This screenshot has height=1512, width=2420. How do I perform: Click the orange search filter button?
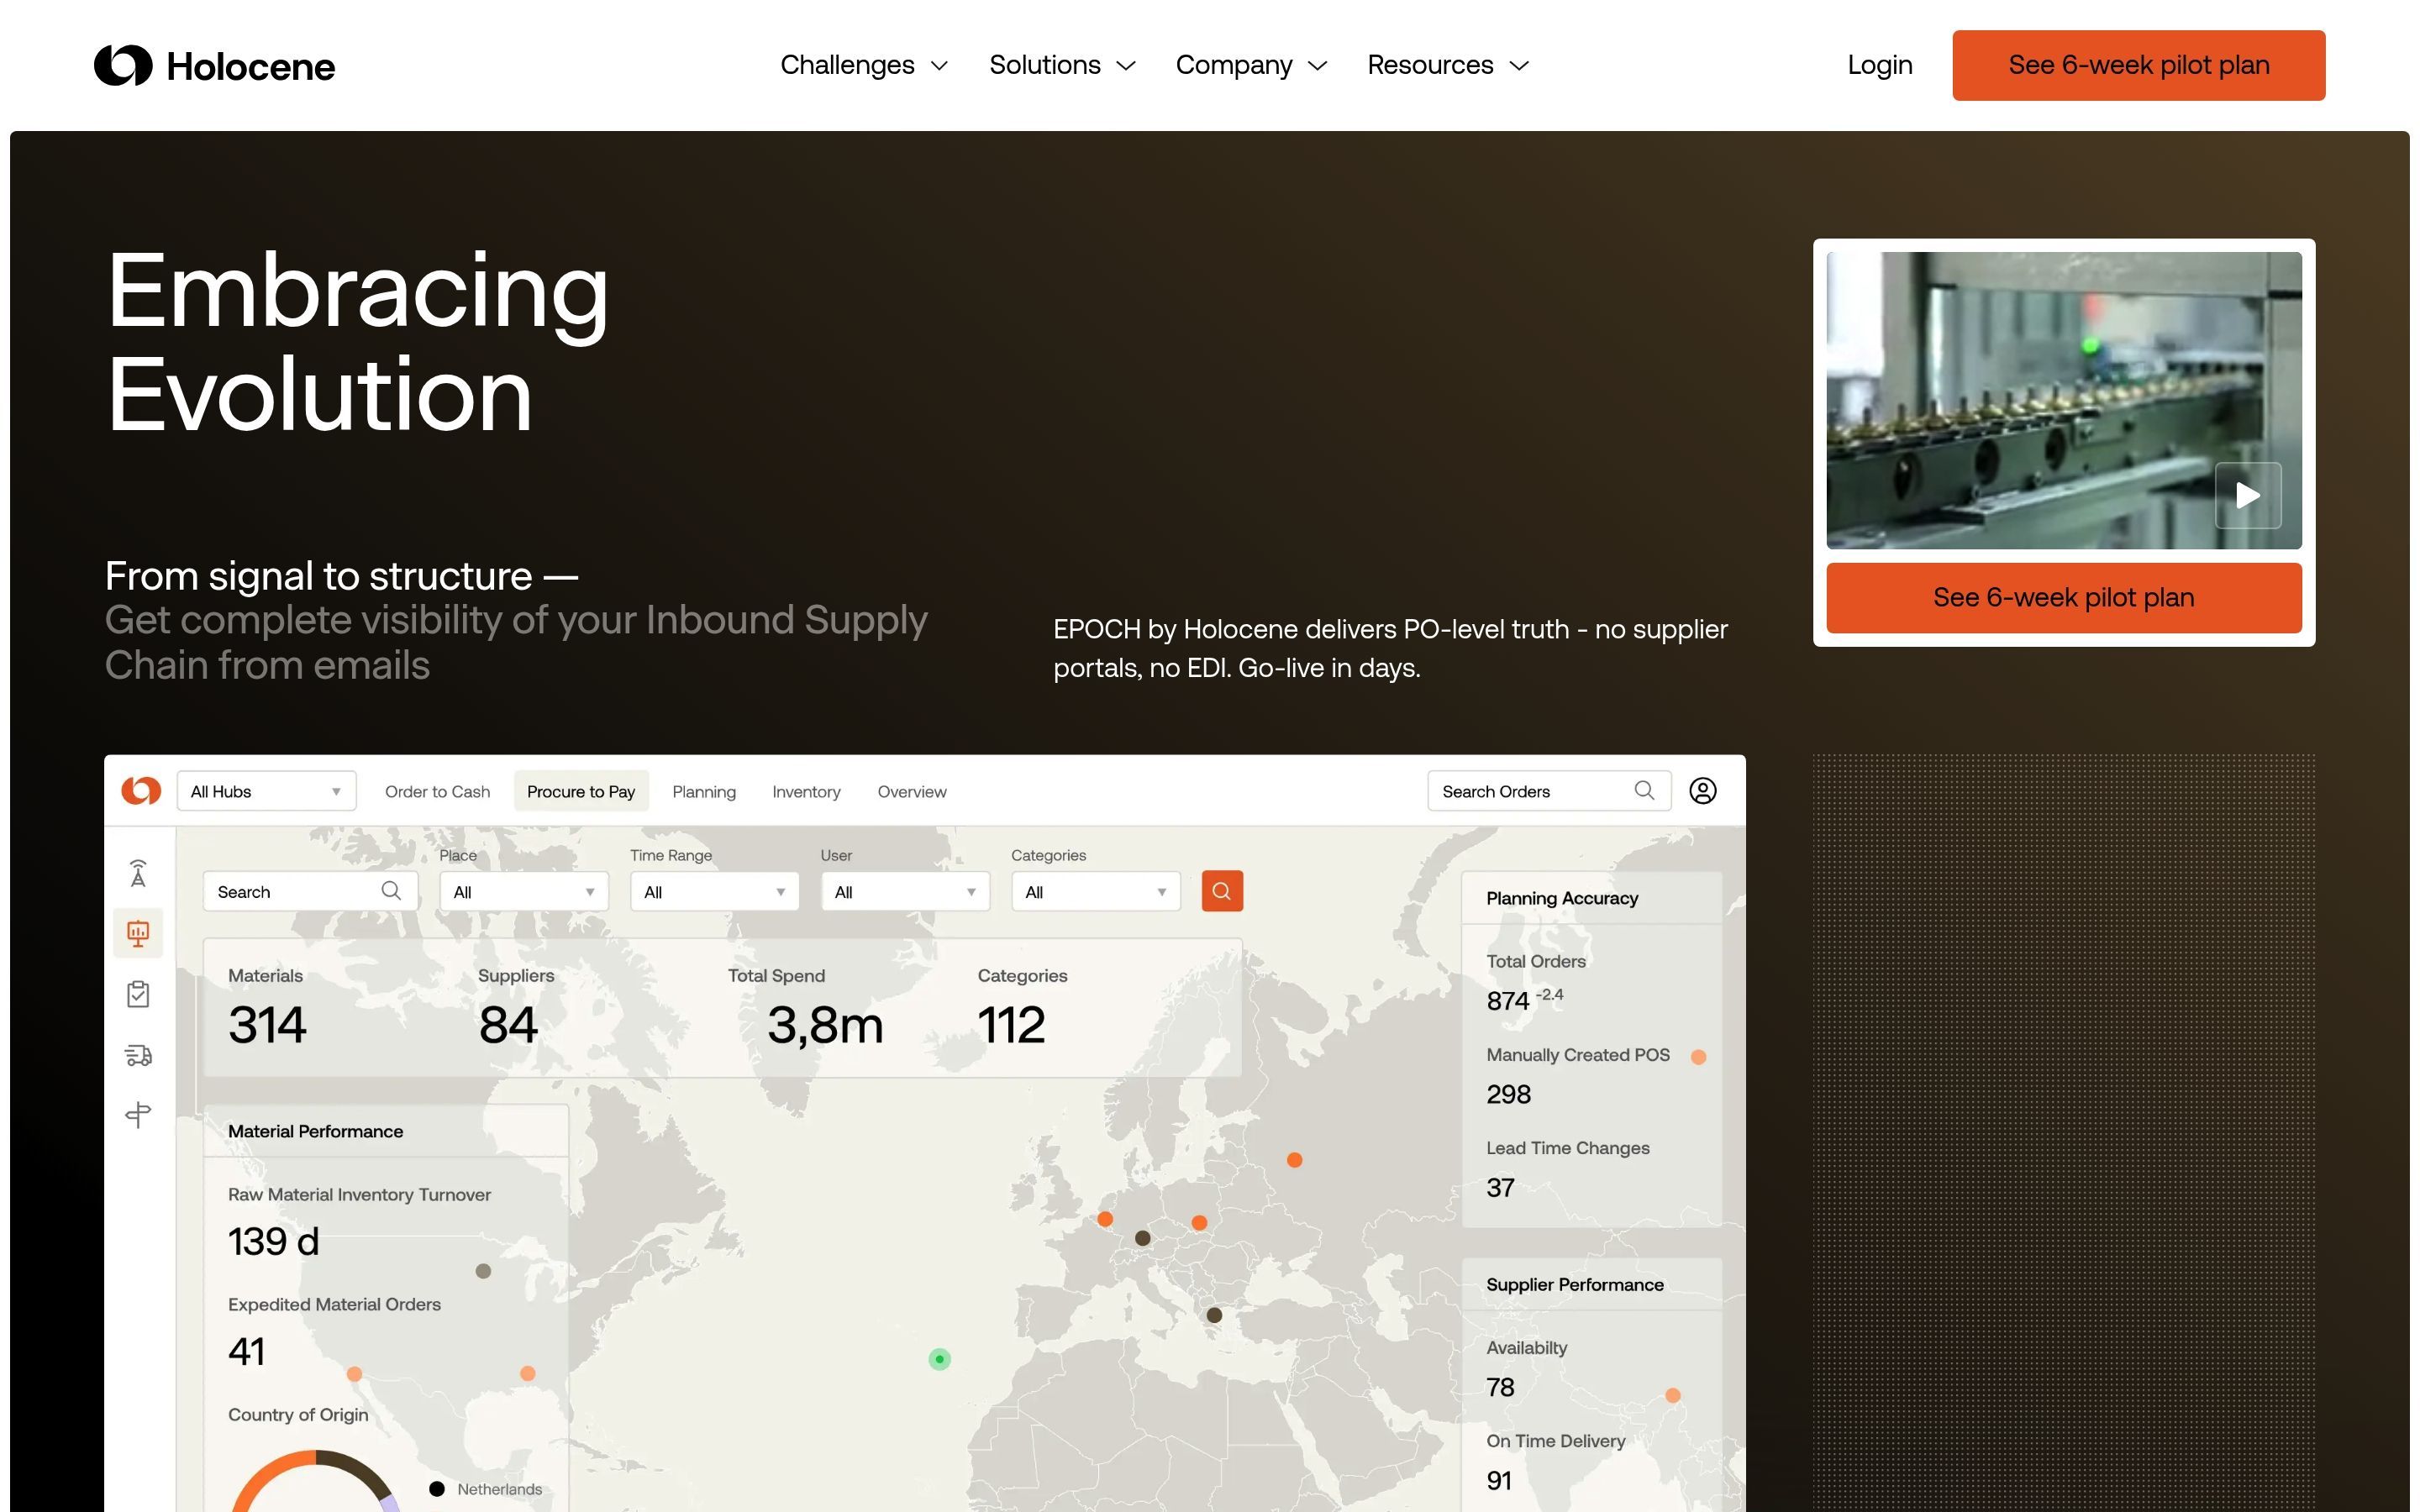click(x=1221, y=891)
